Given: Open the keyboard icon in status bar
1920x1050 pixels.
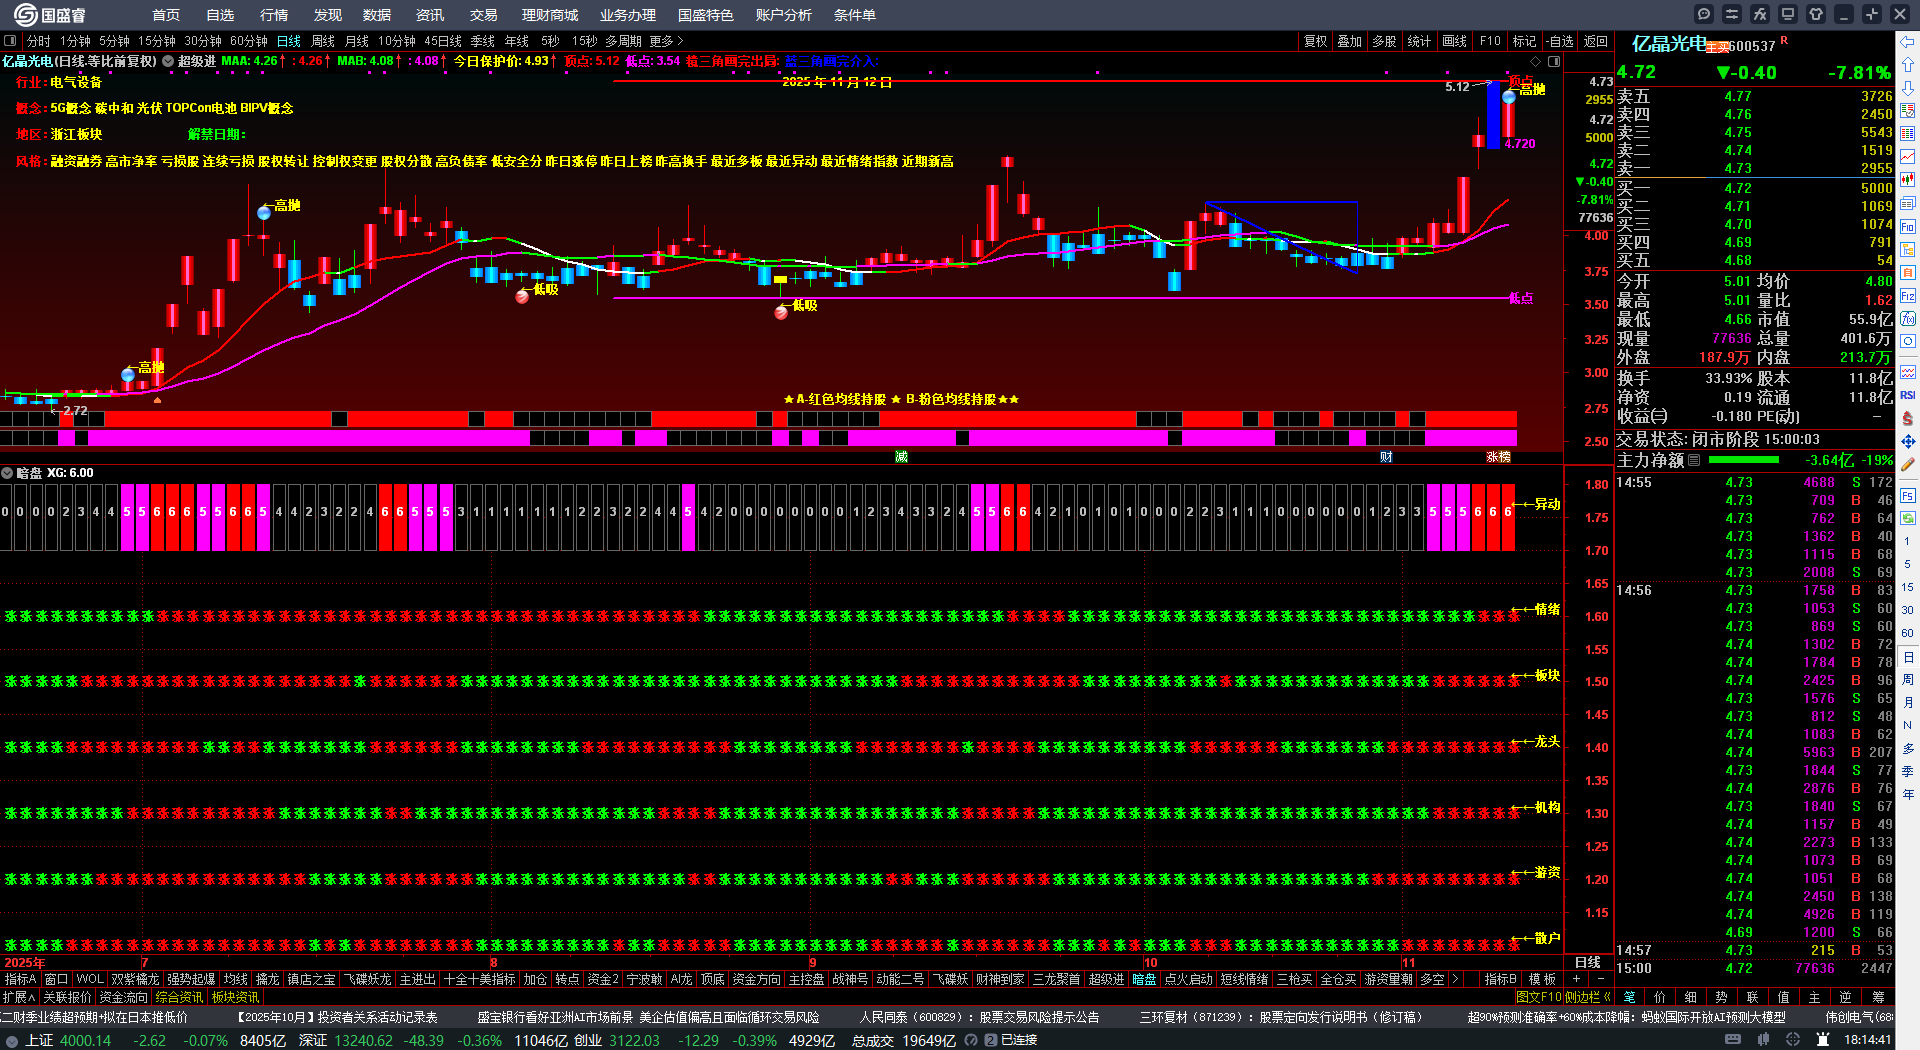Looking at the screenshot, I should click(x=1733, y=1040).
